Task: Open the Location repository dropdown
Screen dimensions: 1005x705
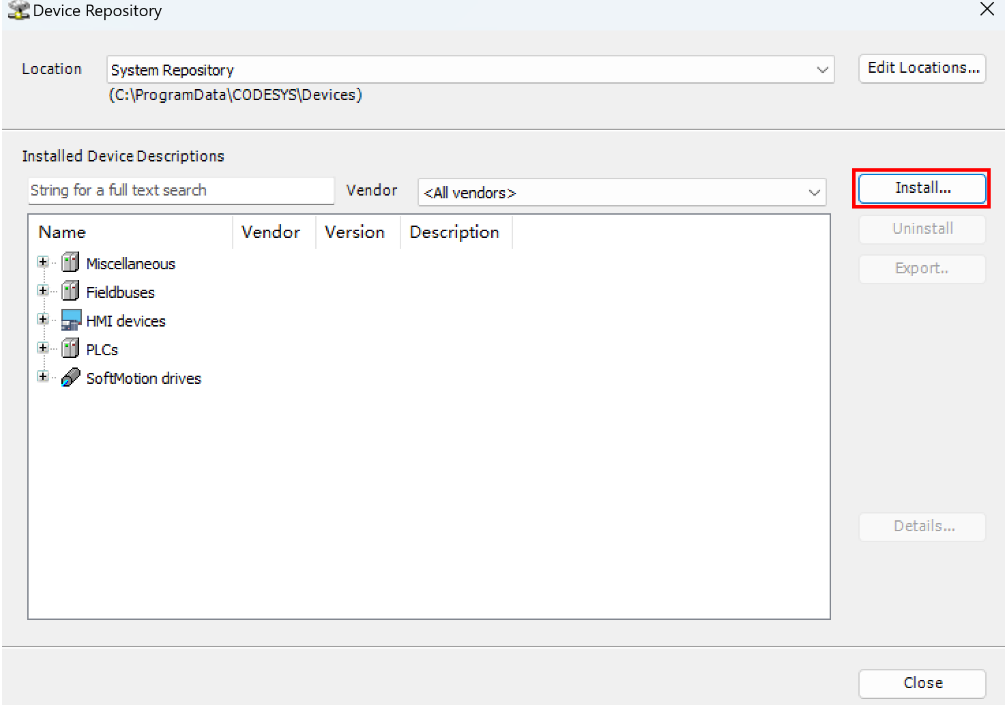Action: pos(822,70)
